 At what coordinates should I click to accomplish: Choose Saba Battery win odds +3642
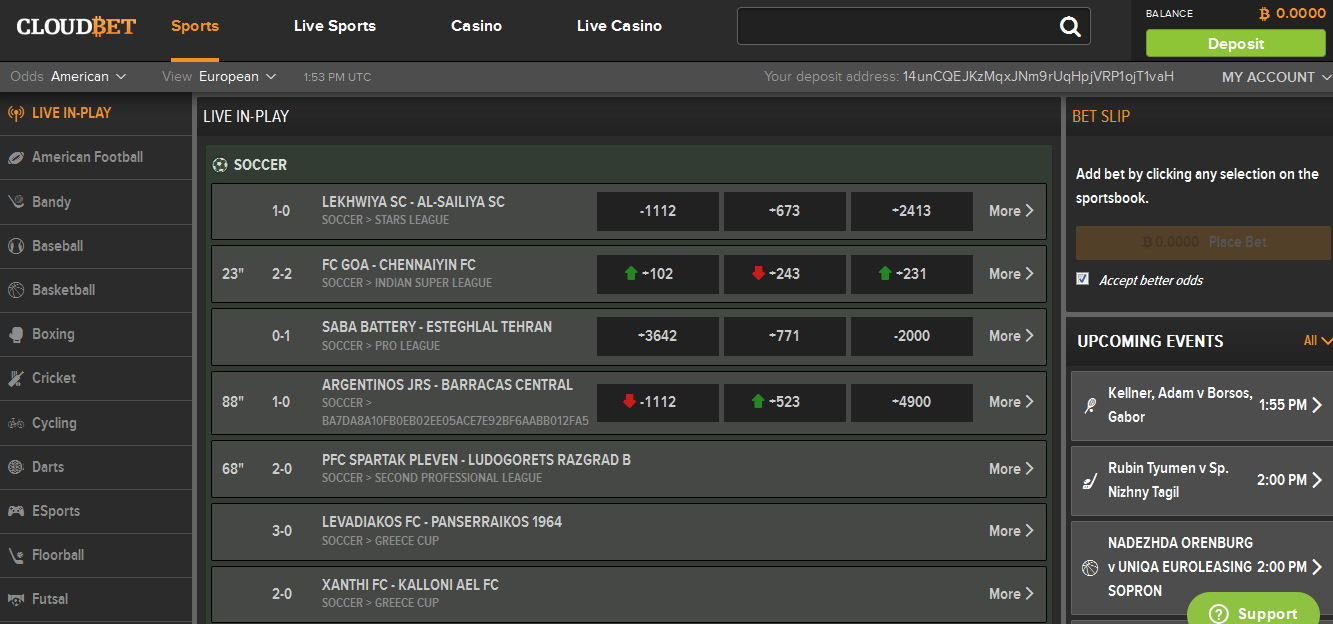(x=658, y=336)
